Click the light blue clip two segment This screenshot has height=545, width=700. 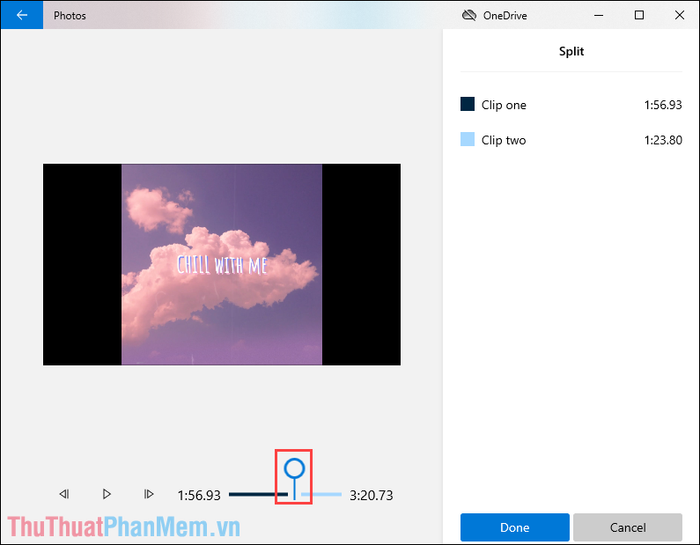tap(321, 494)
